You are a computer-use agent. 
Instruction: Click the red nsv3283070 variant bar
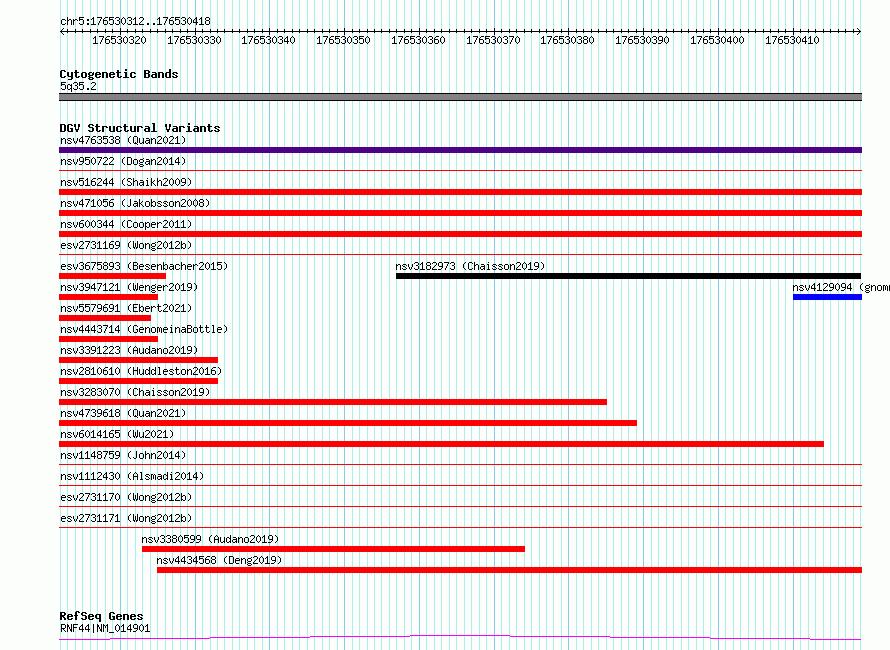point(333,402)
